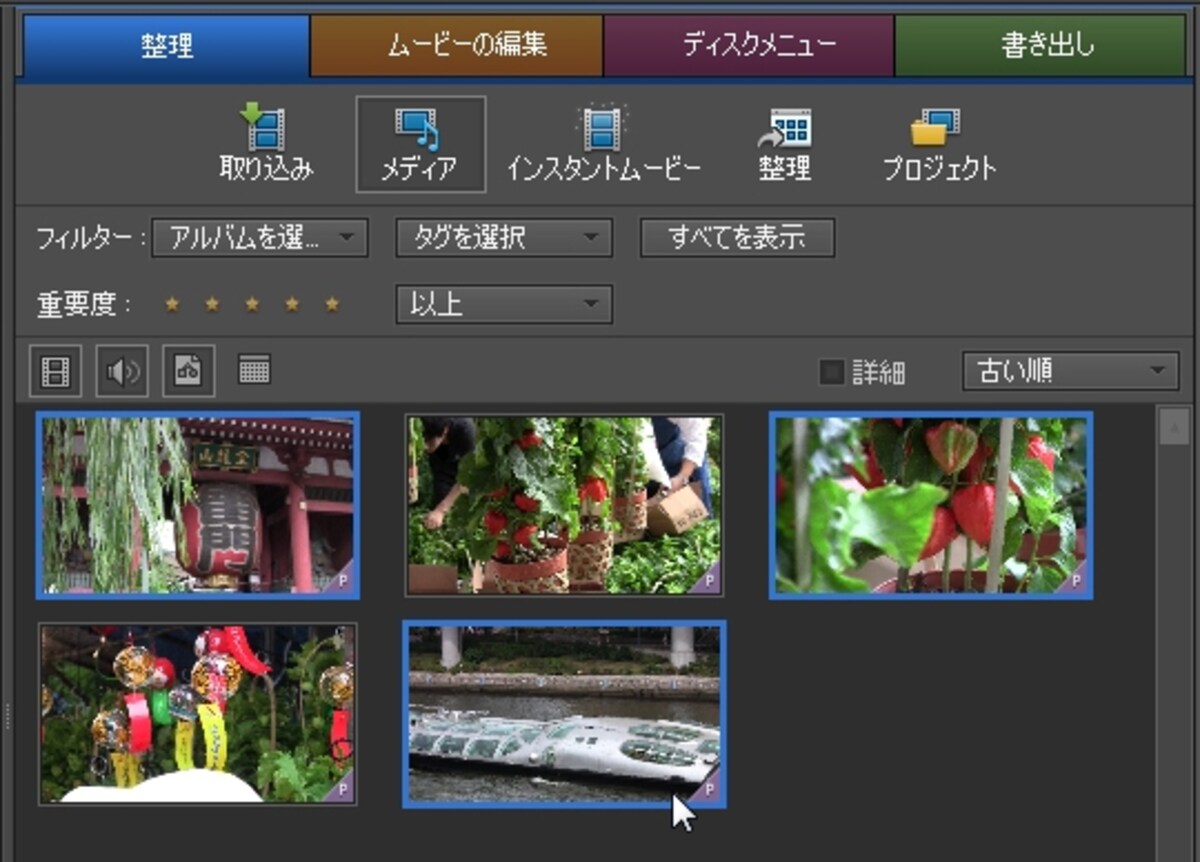Set importance filter to four stars
The width and height of the screenshot is (1200, 862).
(x=292, y=304)
